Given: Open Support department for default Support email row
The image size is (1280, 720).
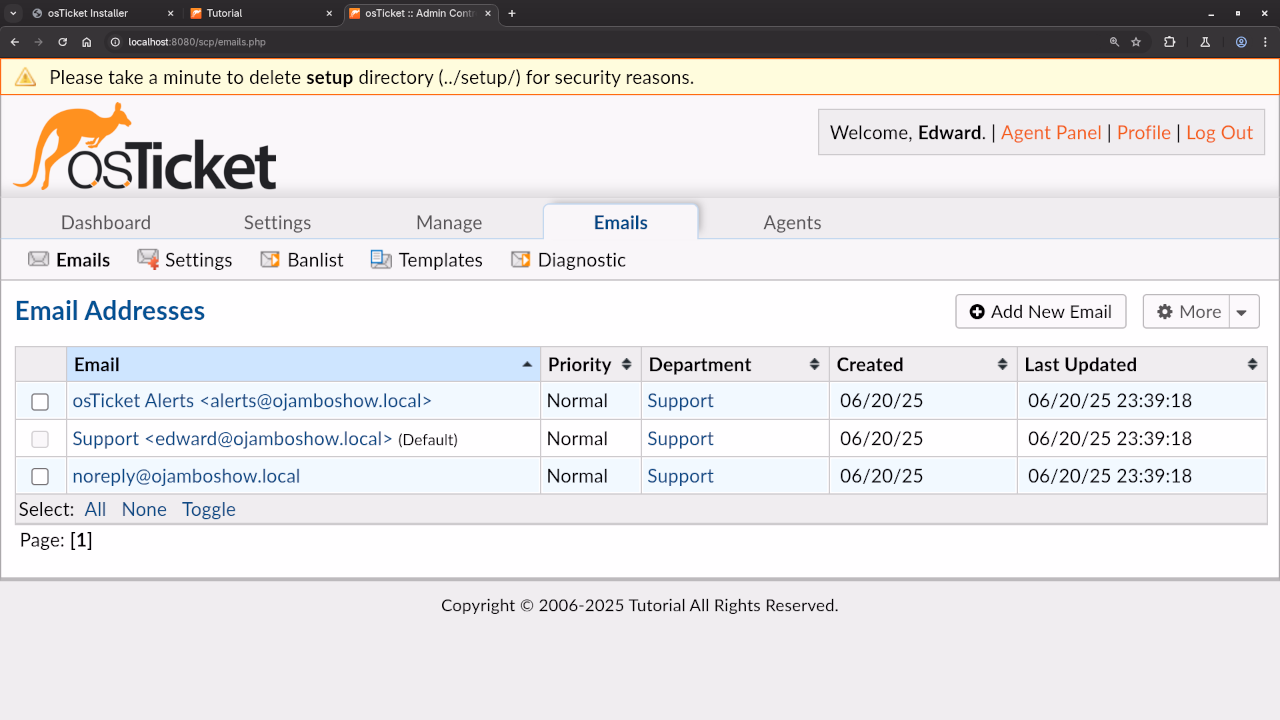Looking at the screenshot, I should click(680, 439).
